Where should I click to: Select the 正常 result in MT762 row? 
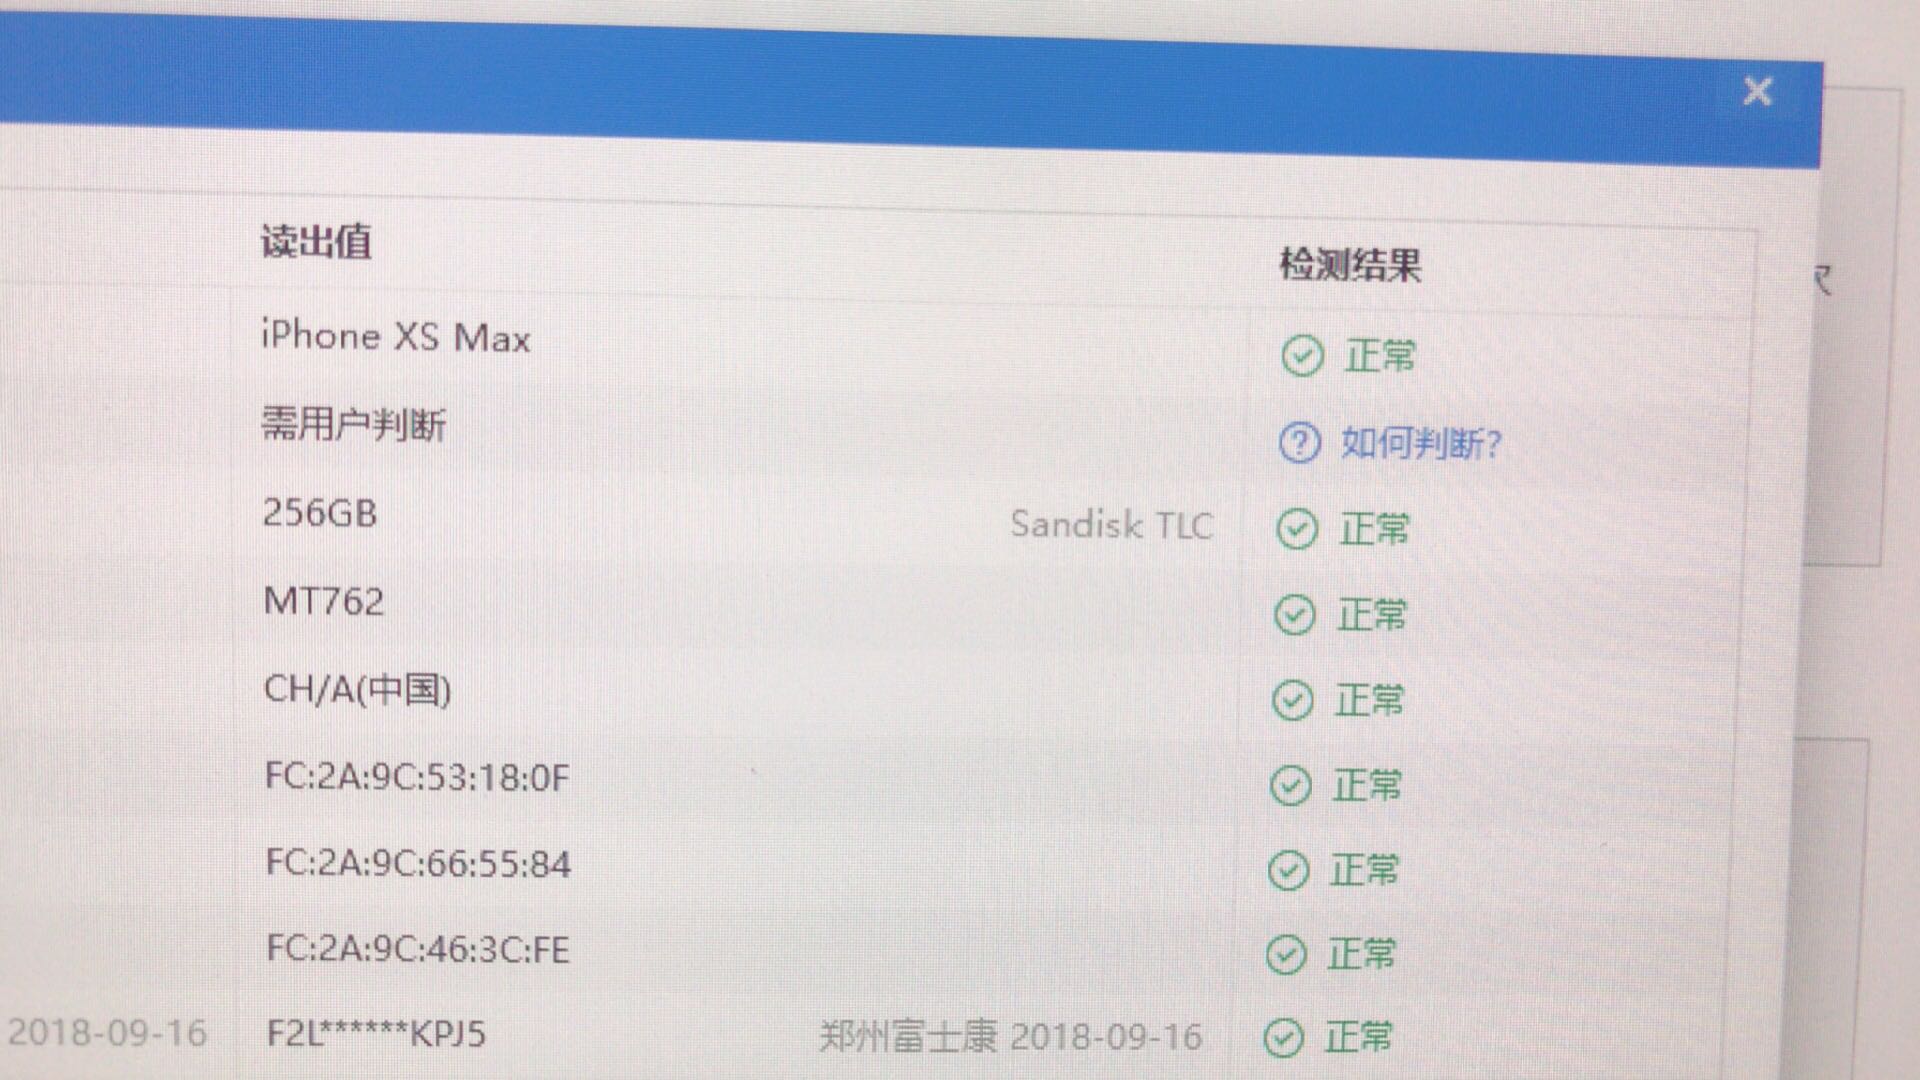tap(1372, 615)
